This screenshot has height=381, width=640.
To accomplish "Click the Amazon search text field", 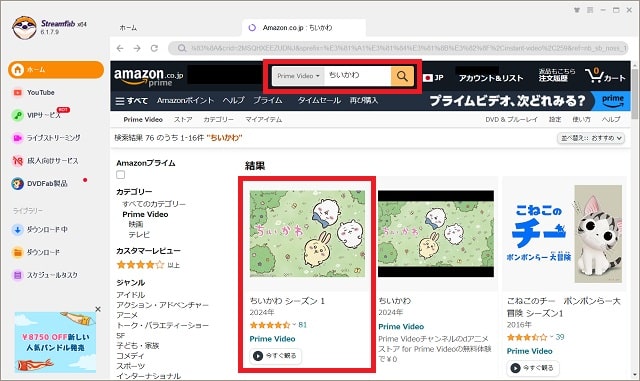I will coord(358,76).
